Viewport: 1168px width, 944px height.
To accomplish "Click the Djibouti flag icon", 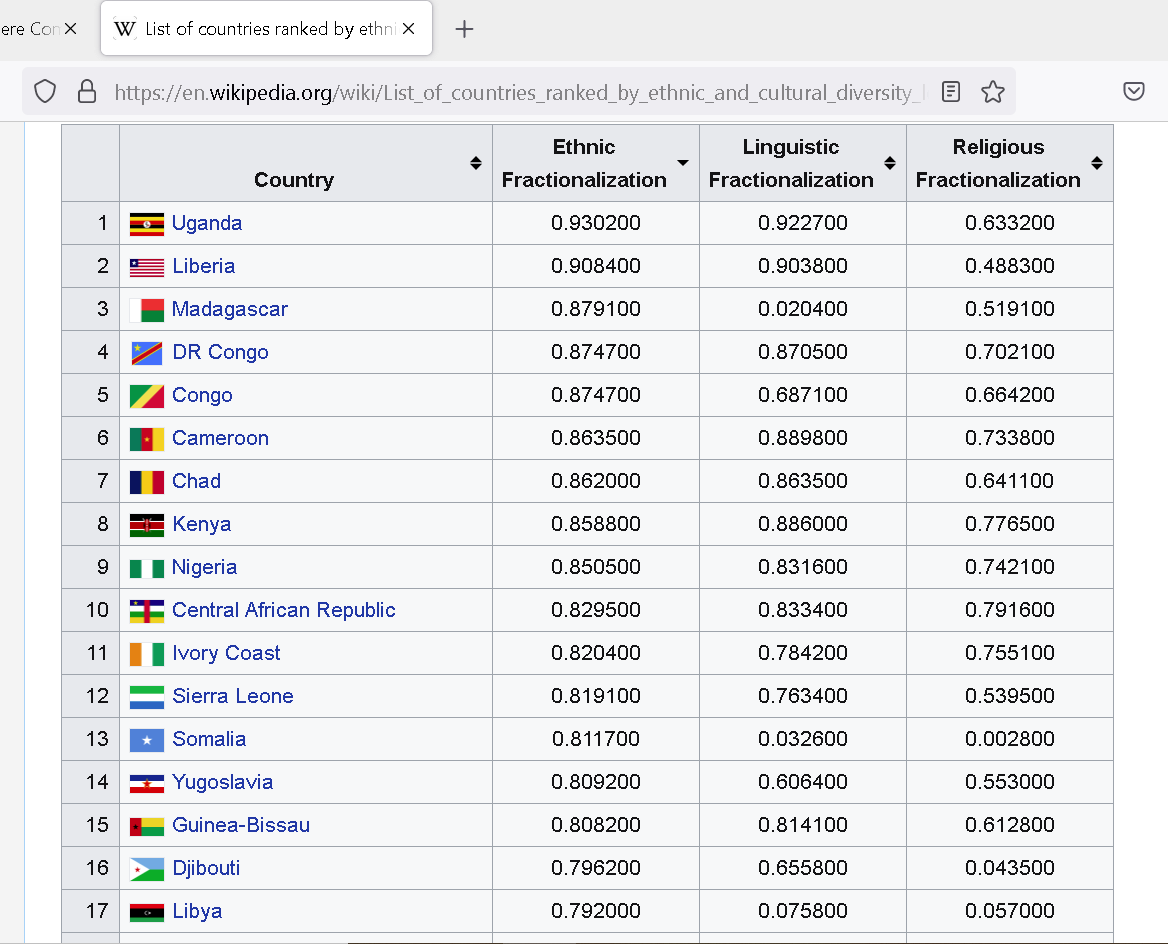I will (147, 869).
